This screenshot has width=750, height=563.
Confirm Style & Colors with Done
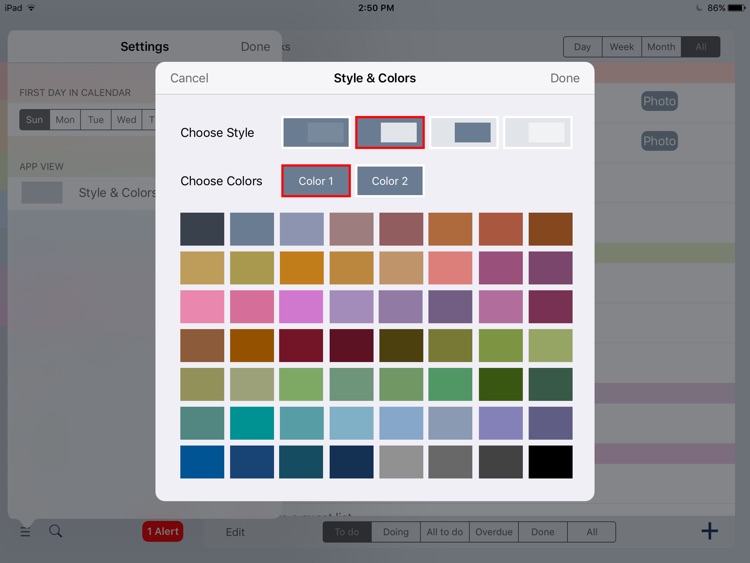click(x=564, y=78)
